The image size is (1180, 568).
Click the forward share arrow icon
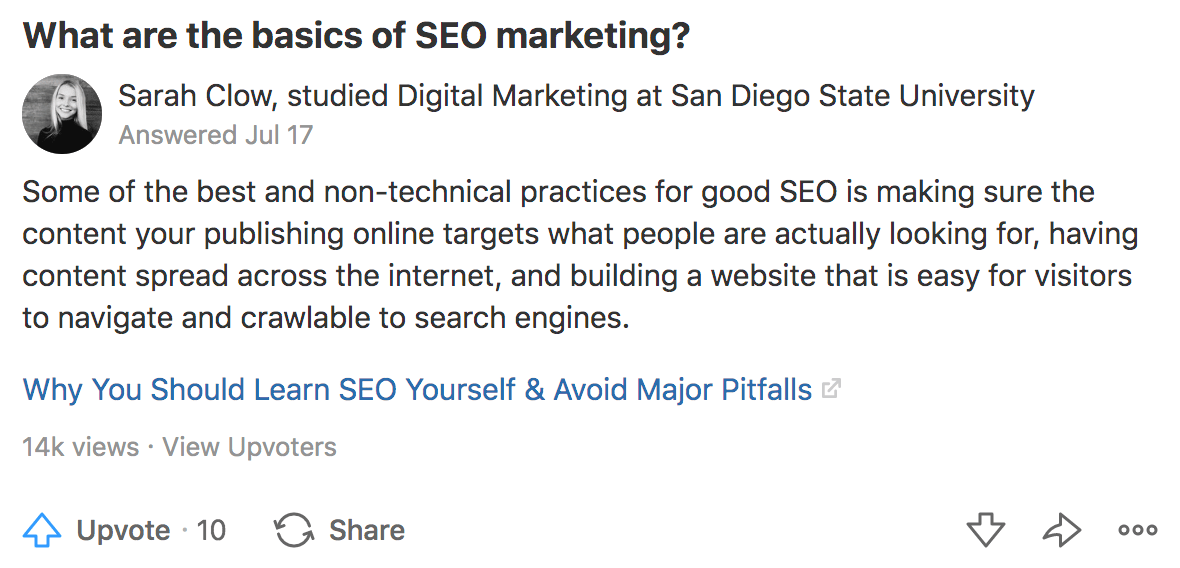point(1062,530)
